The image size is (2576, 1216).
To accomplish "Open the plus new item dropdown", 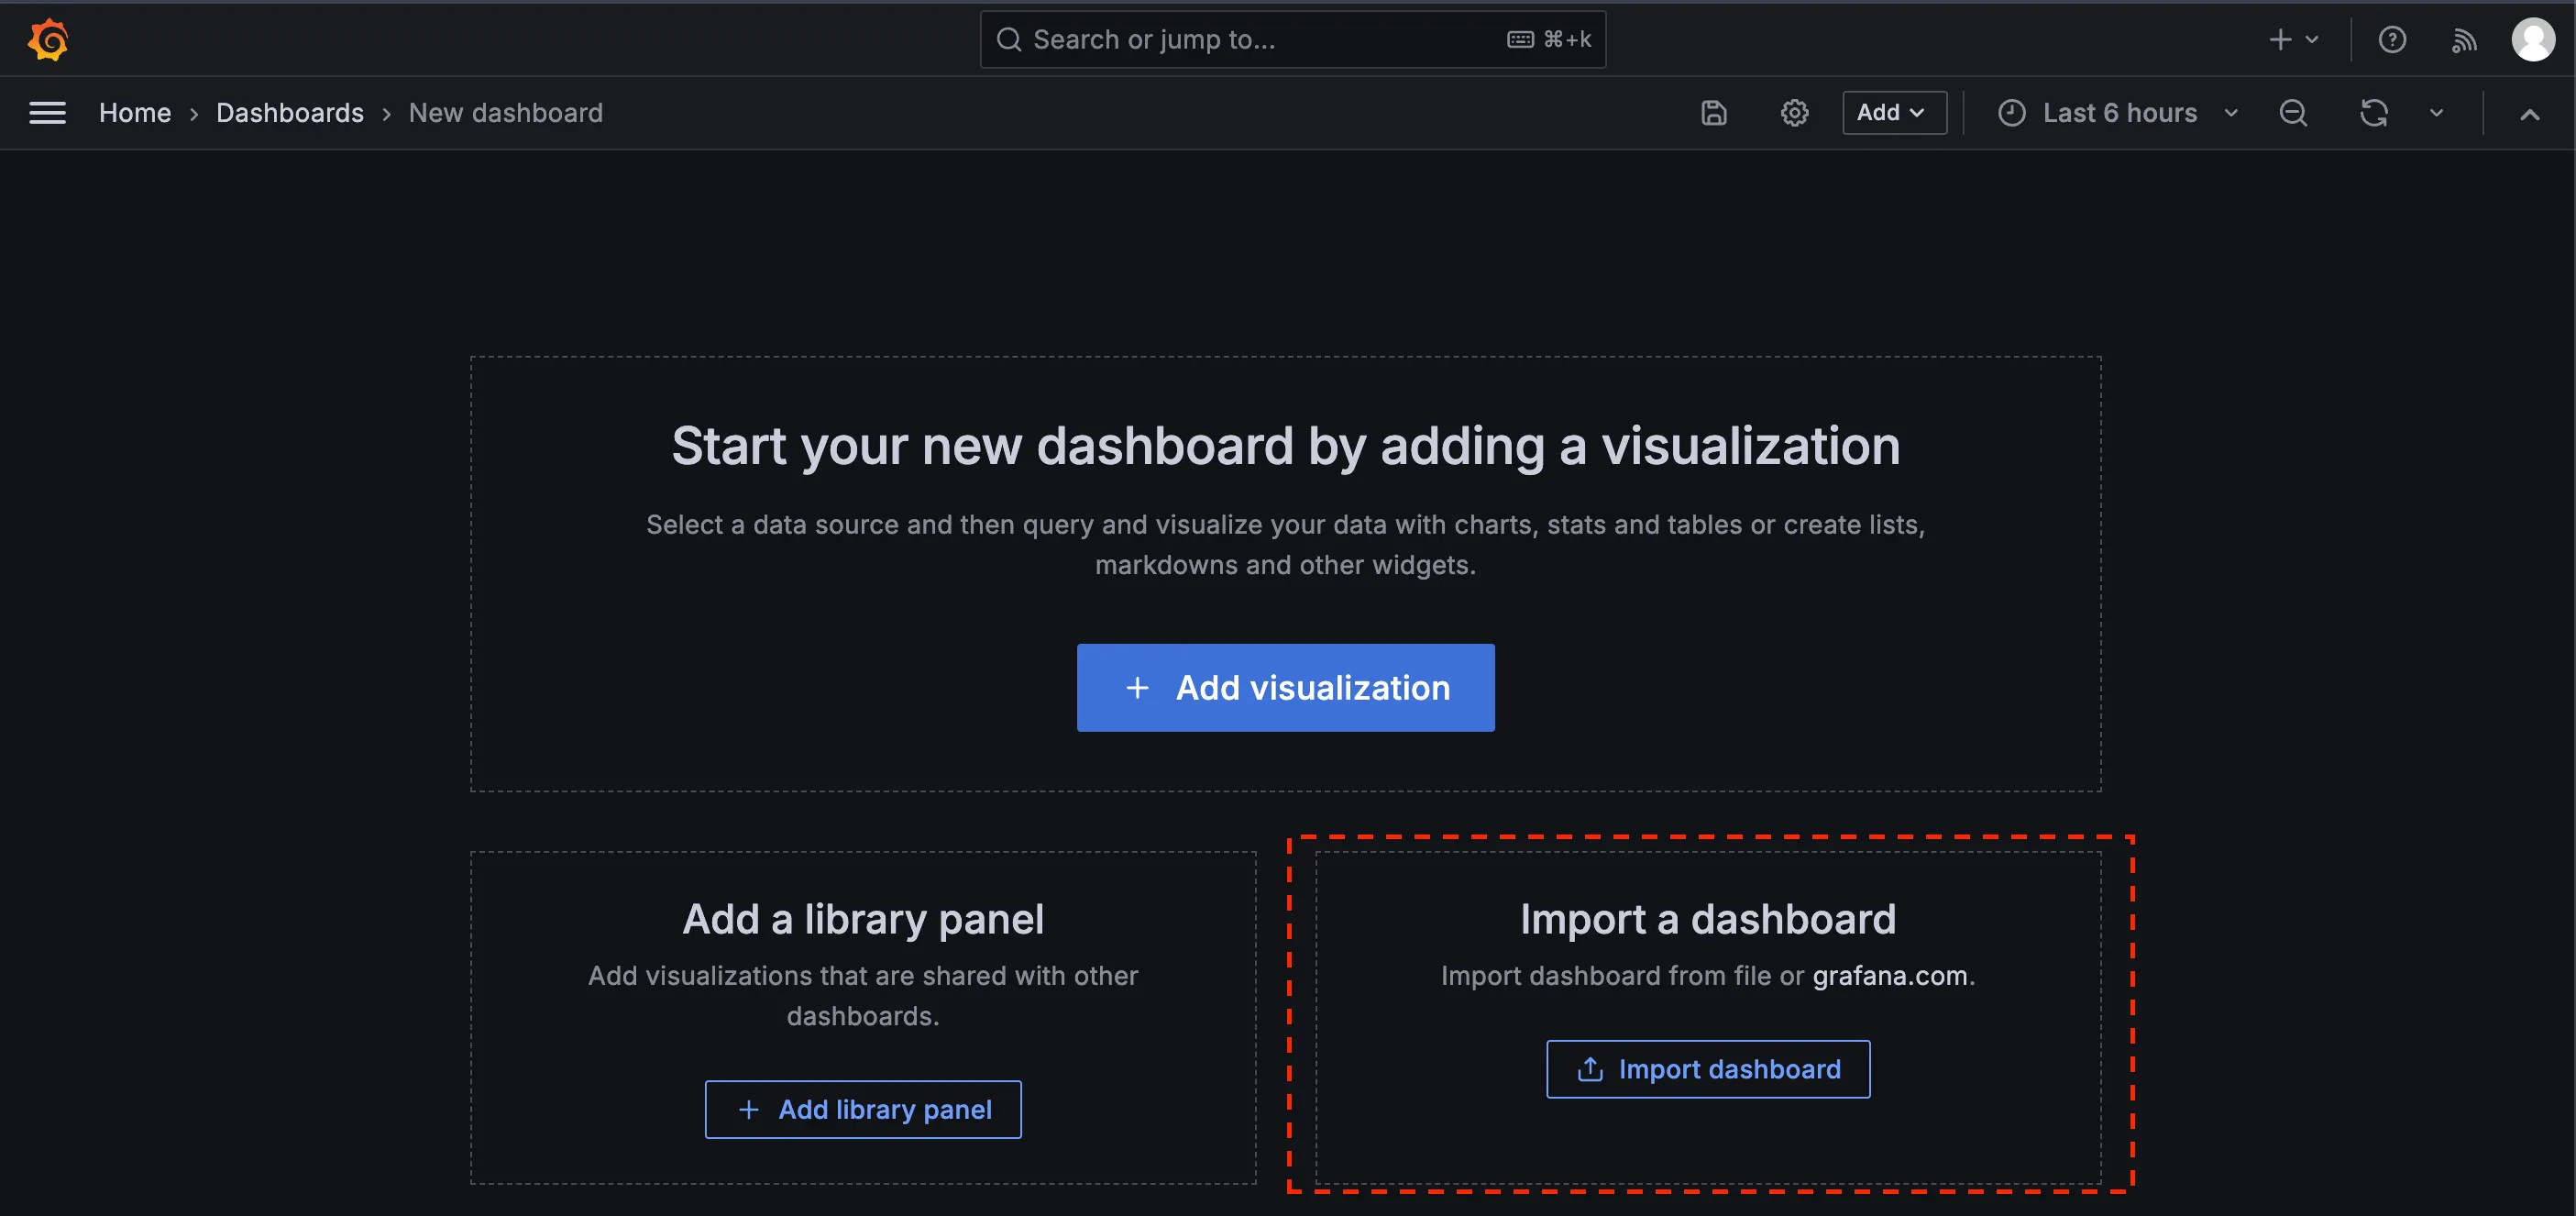I will (x=2292, y=40).
